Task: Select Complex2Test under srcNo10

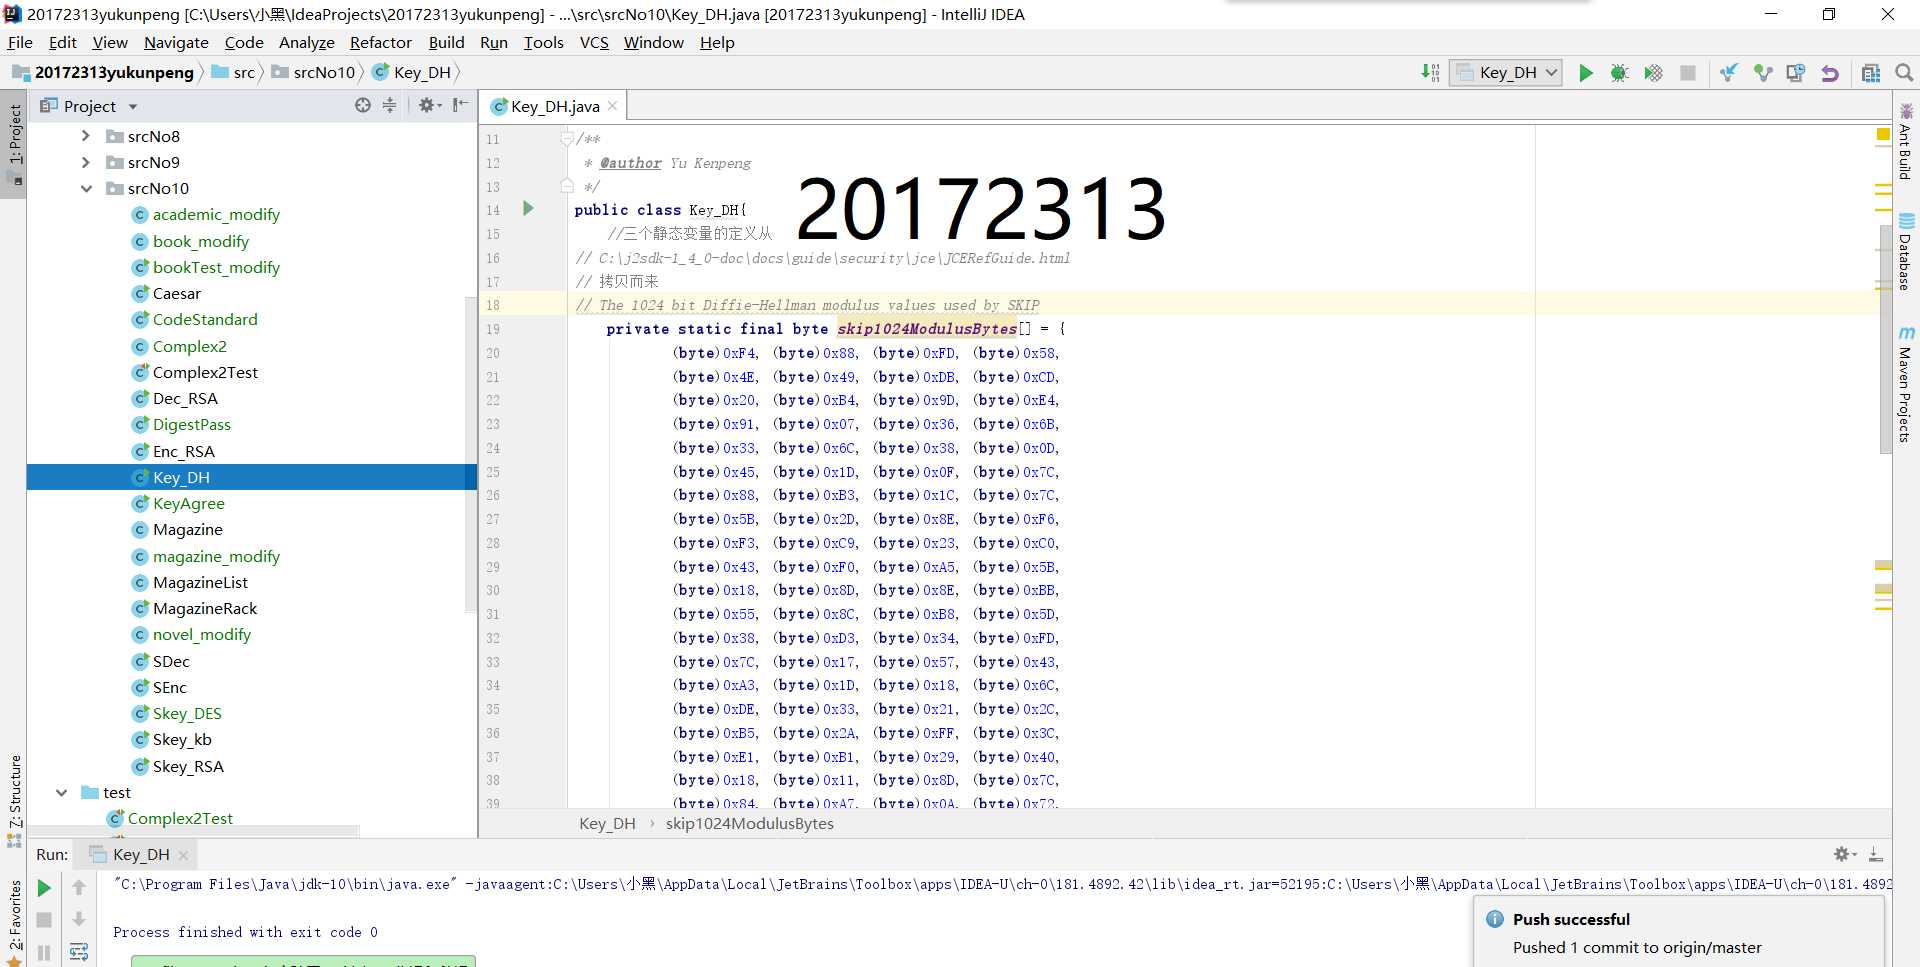Action: click(x=205, y=372)
